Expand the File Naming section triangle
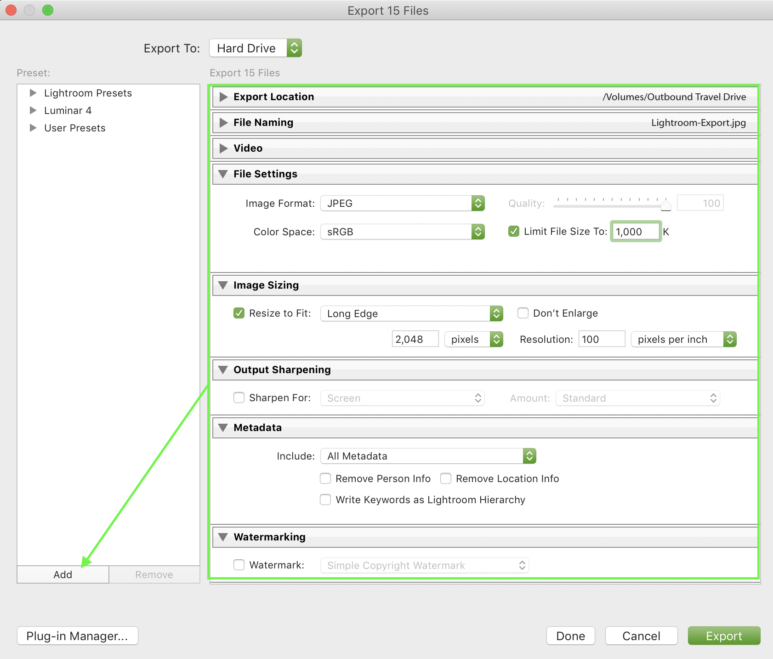 (223, 123)
